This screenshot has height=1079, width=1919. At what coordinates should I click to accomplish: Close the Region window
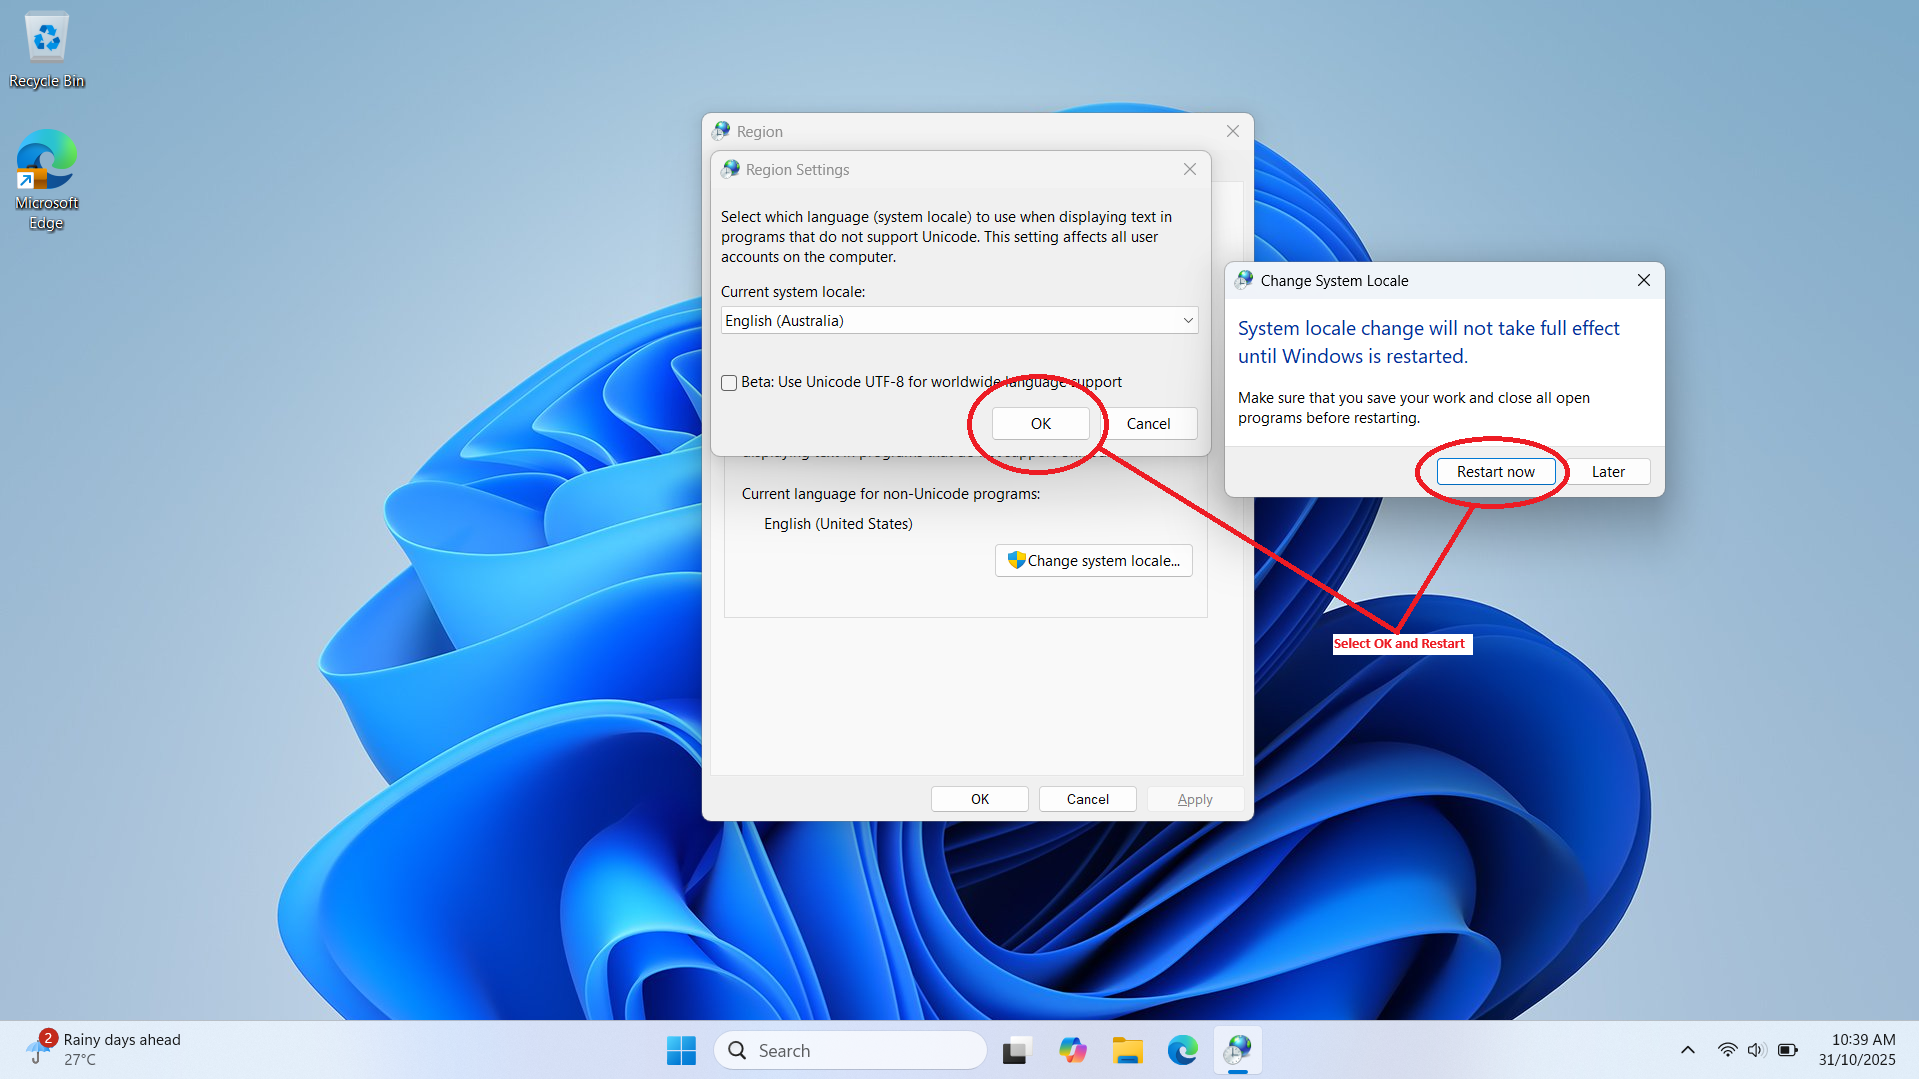1232,131
